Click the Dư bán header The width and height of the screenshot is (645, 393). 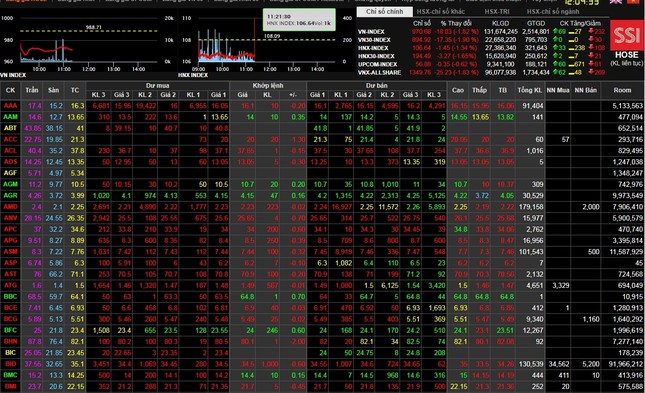(376, 86)
